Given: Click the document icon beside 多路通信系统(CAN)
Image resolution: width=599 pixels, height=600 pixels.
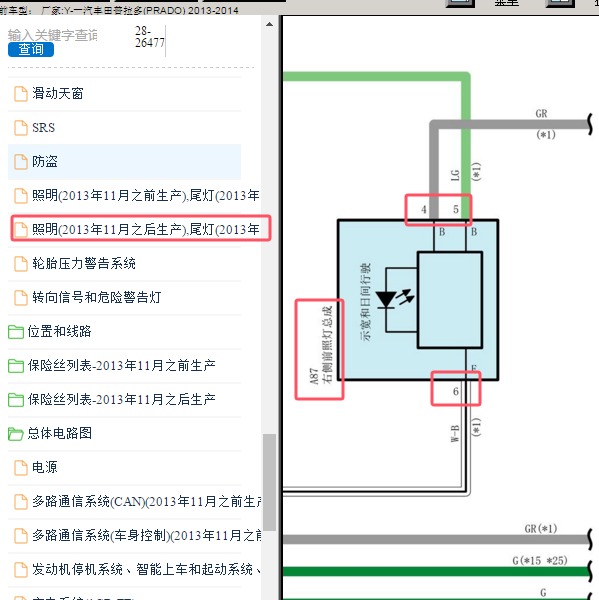Looking at the screenshot, I should [x=21, y=502].
